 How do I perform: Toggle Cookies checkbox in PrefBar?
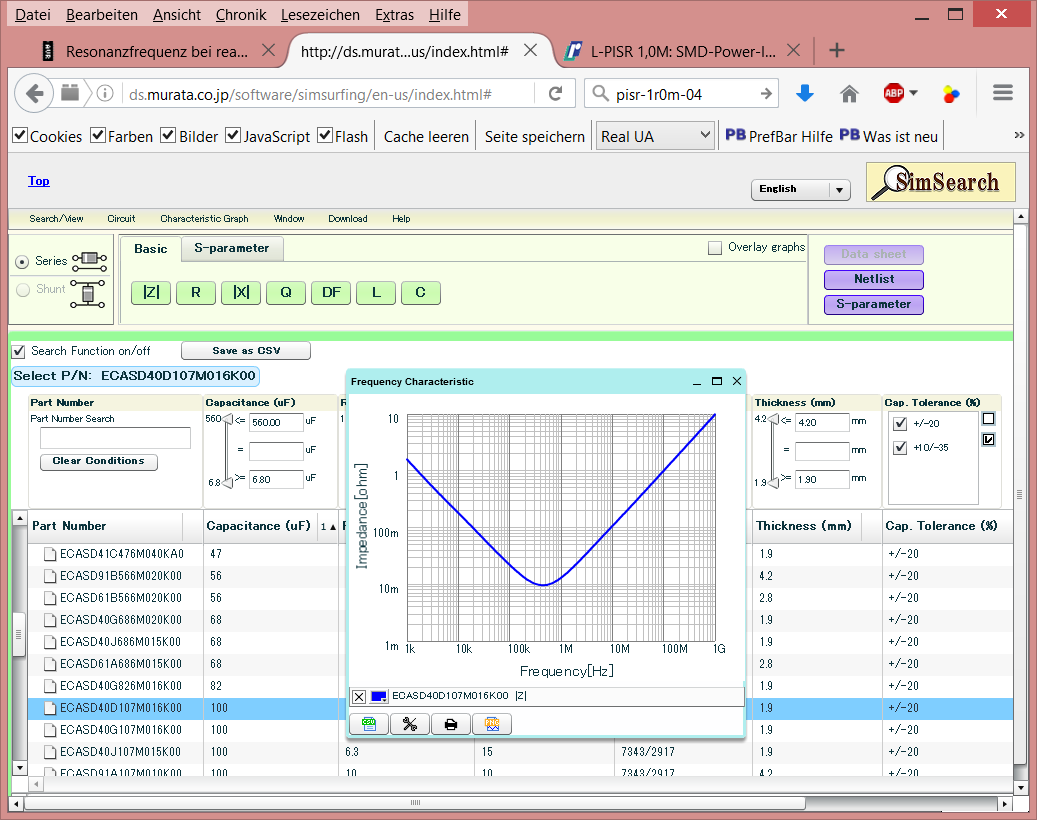tap(21, 136)
